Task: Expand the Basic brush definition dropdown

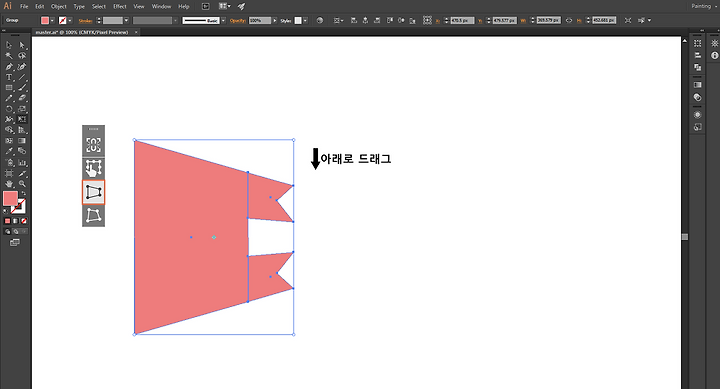Action: tap(223, 20)
